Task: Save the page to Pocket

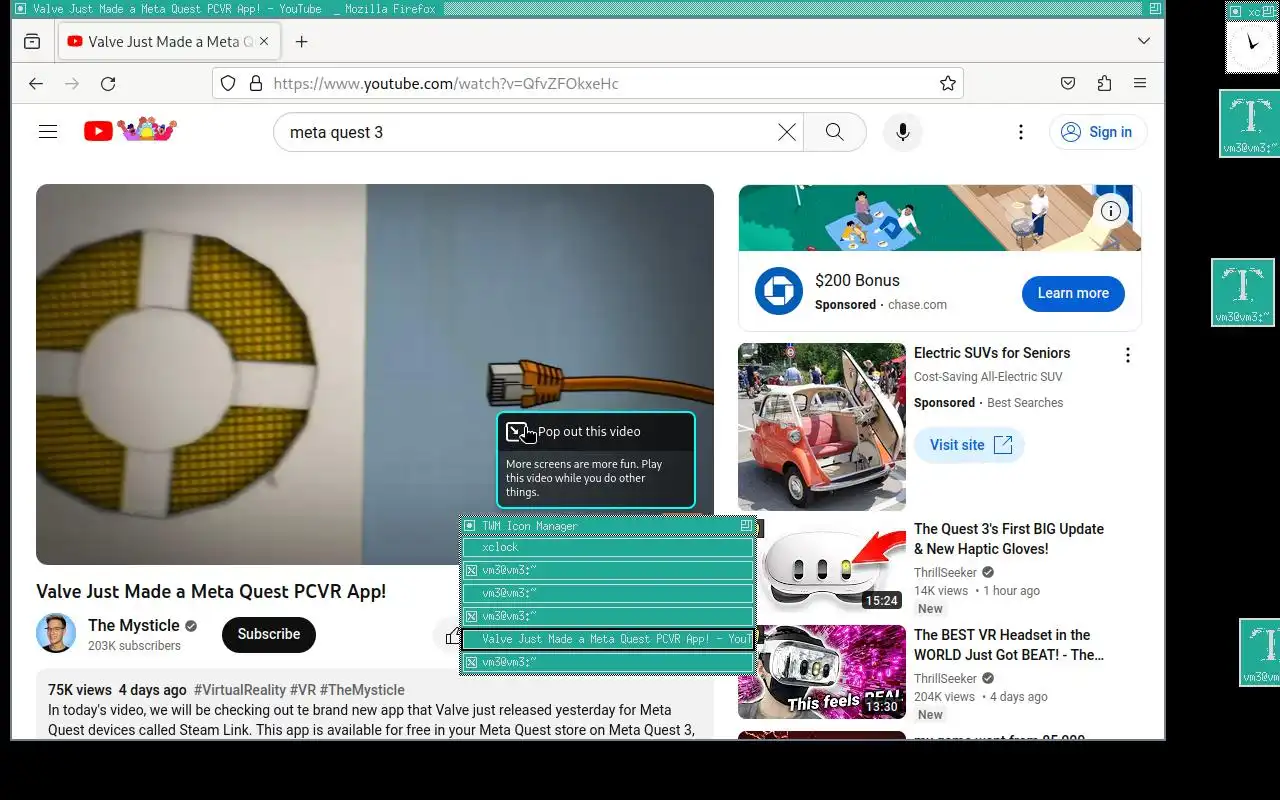Action: coord(1068,83)
